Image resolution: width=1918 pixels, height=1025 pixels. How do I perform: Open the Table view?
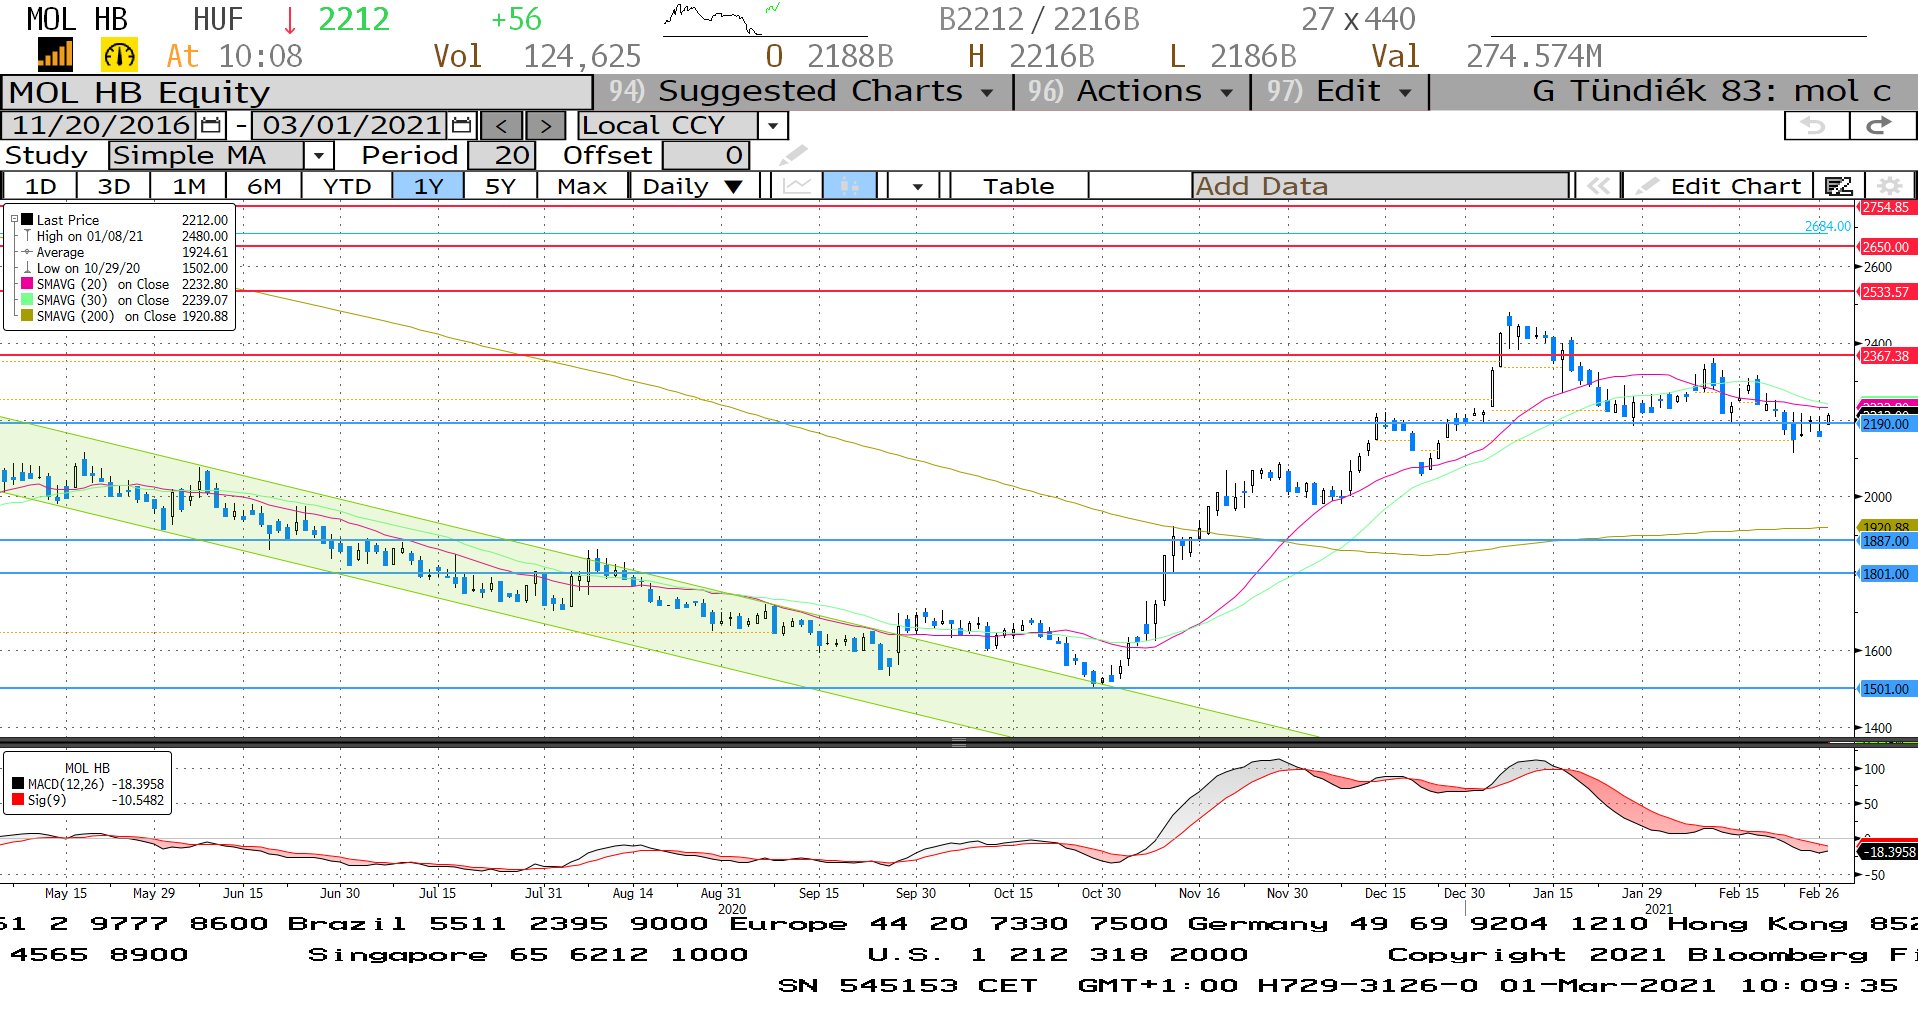click(x=1018, y=186)
